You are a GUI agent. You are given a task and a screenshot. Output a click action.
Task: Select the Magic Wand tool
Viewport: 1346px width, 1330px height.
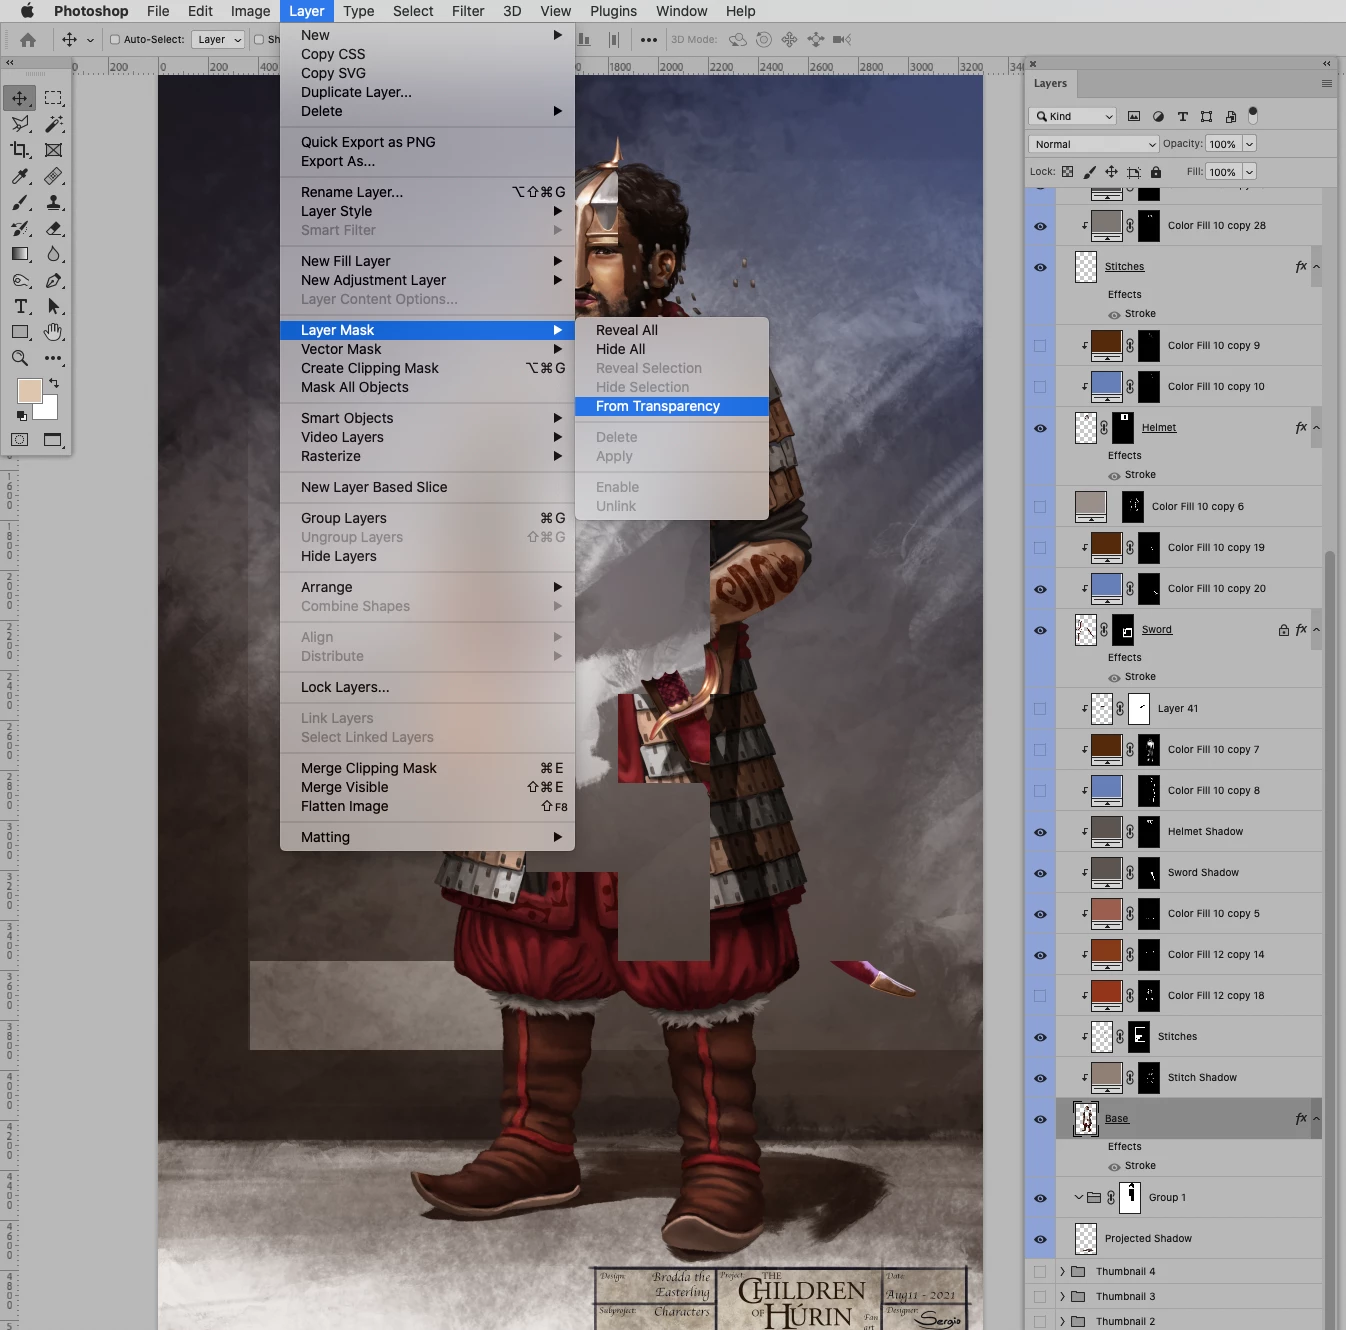54,124
